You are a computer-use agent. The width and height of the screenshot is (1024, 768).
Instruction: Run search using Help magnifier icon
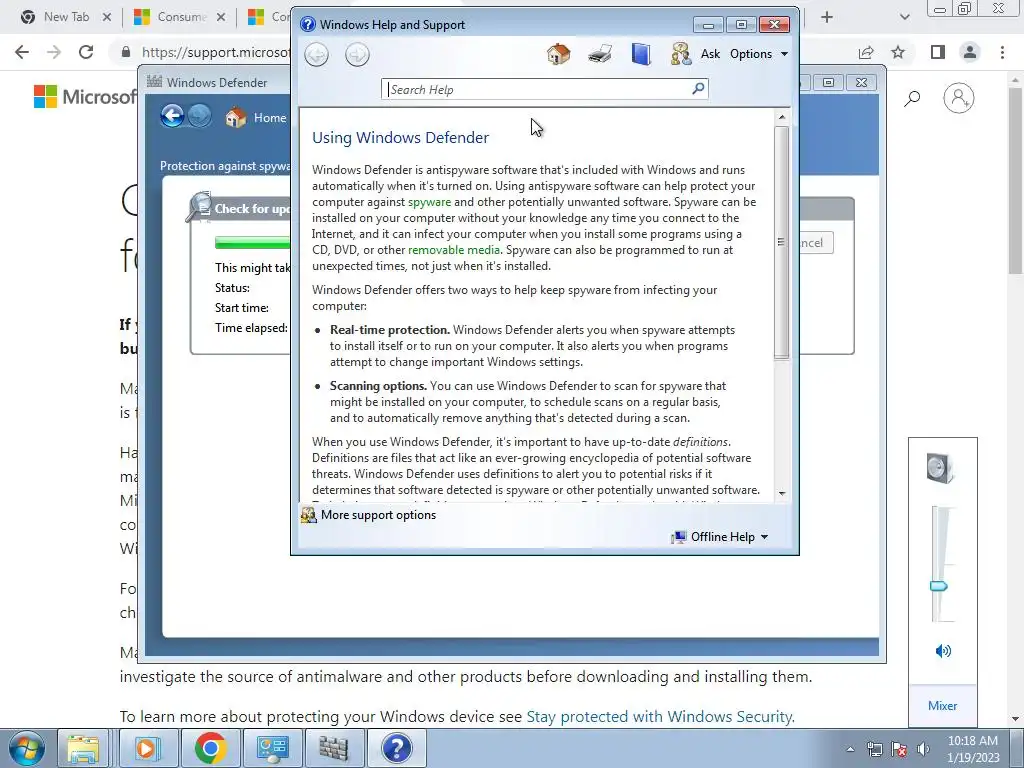coord(698,88)
